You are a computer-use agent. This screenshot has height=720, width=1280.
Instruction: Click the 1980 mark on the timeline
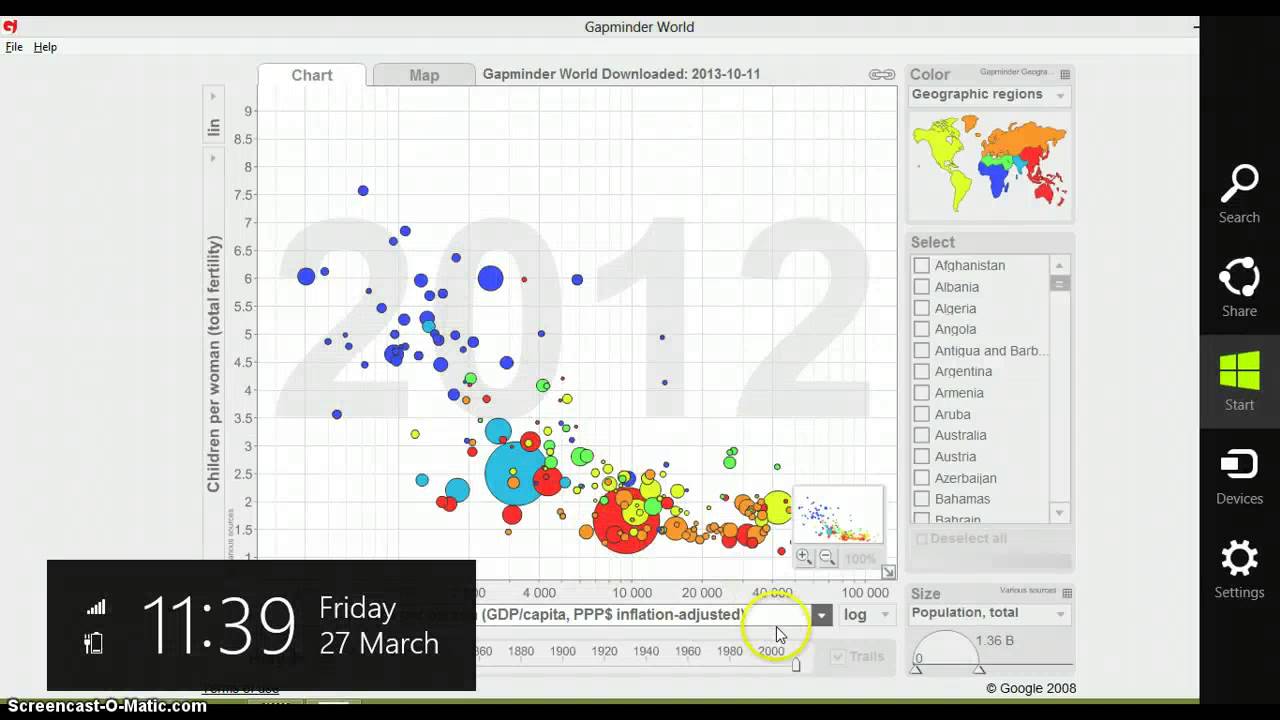pyautogui.click(x=729, y=651)
